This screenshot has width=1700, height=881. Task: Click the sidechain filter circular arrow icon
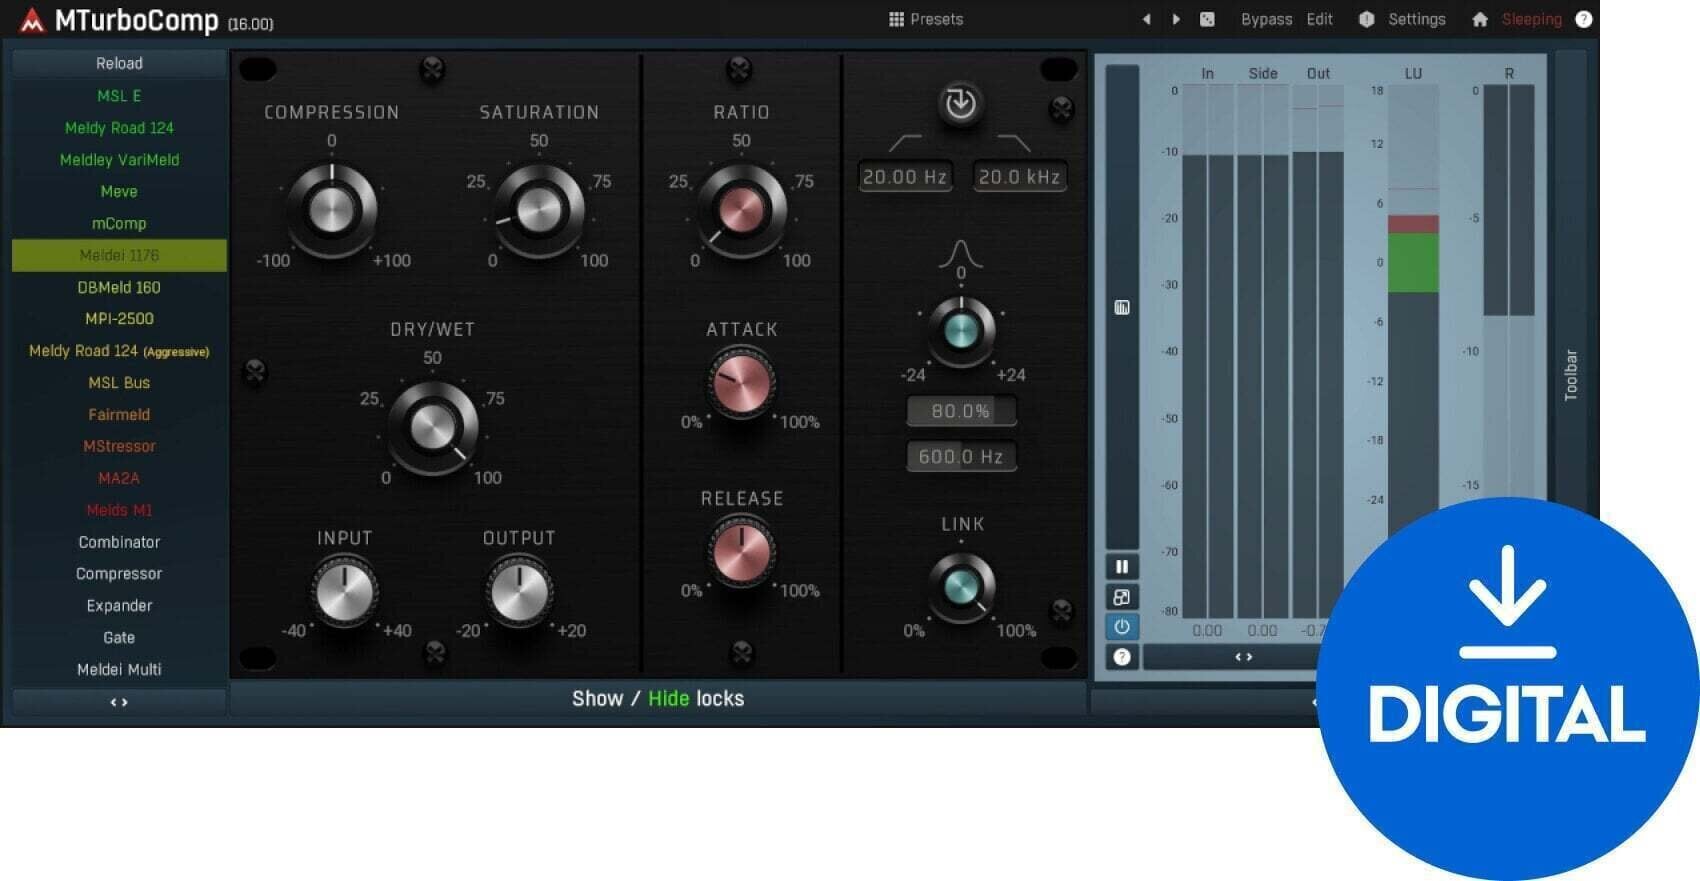coord(960,103)
